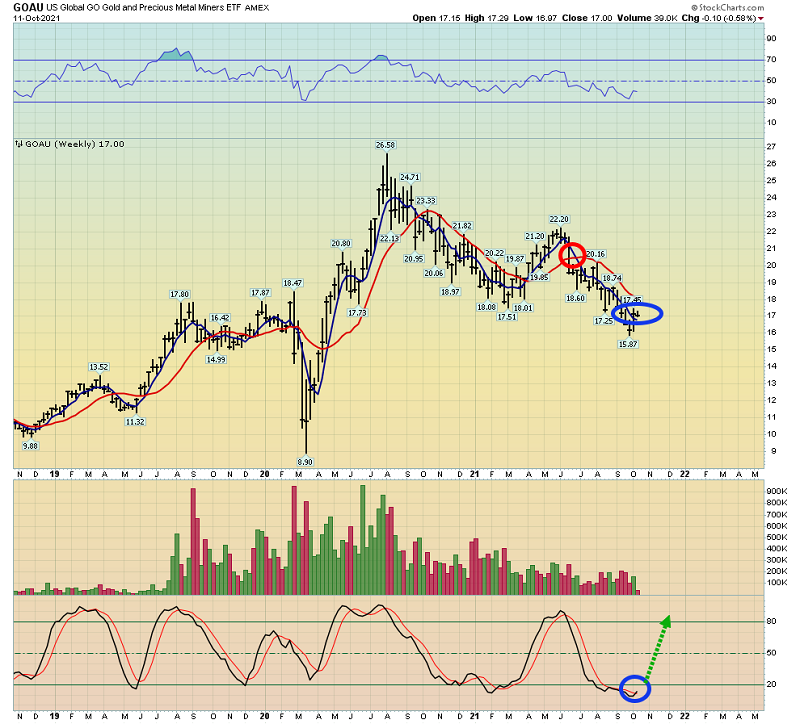The height and width of the screenshot is (724, 800).
Task: Click the 80 label on stochastic axis
Action: click(x=771, y=621)
